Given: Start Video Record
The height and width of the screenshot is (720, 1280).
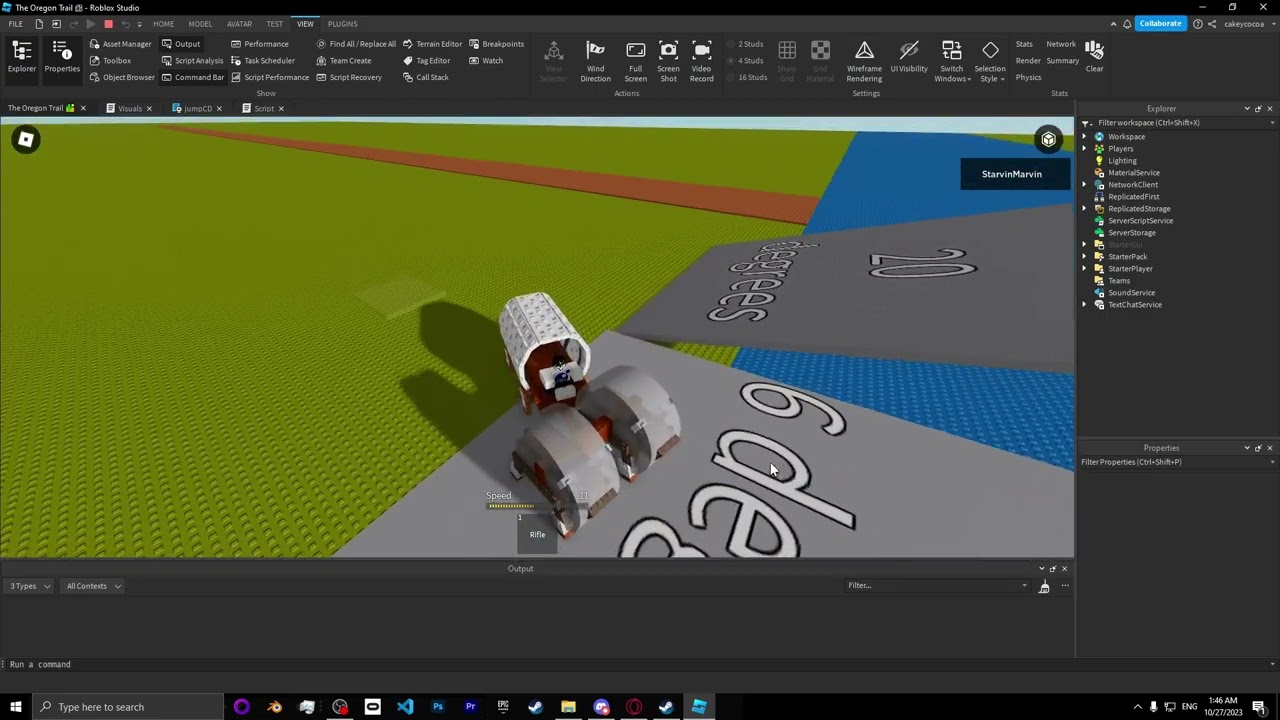Looking at the screenshot, I should (702, 61).
